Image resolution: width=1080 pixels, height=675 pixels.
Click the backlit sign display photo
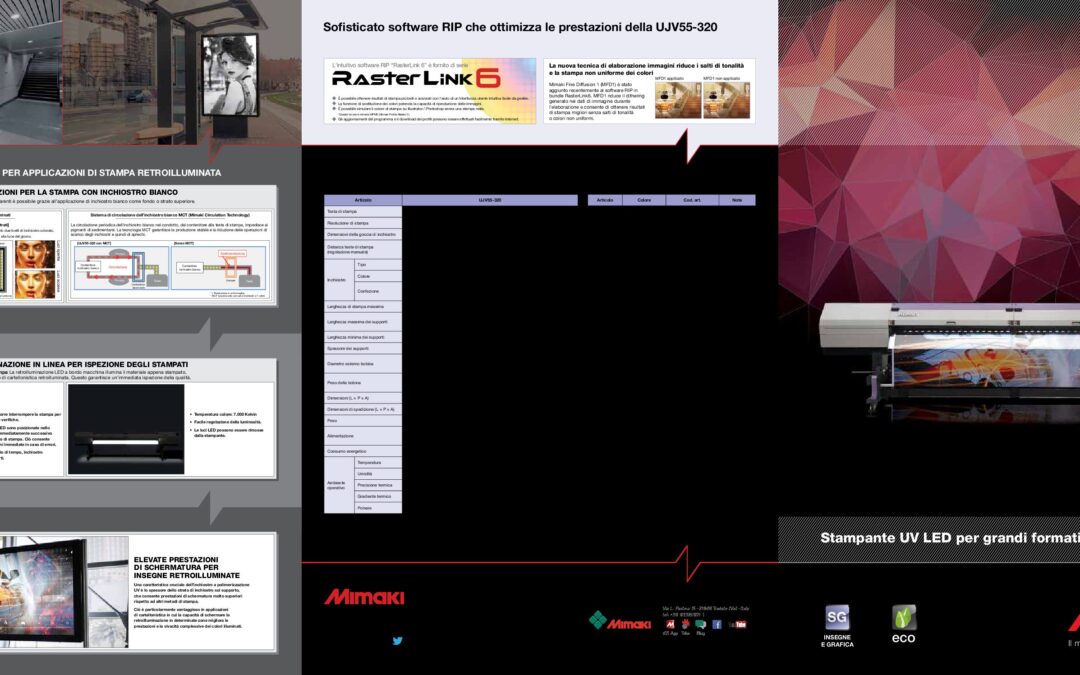[64, 591]
